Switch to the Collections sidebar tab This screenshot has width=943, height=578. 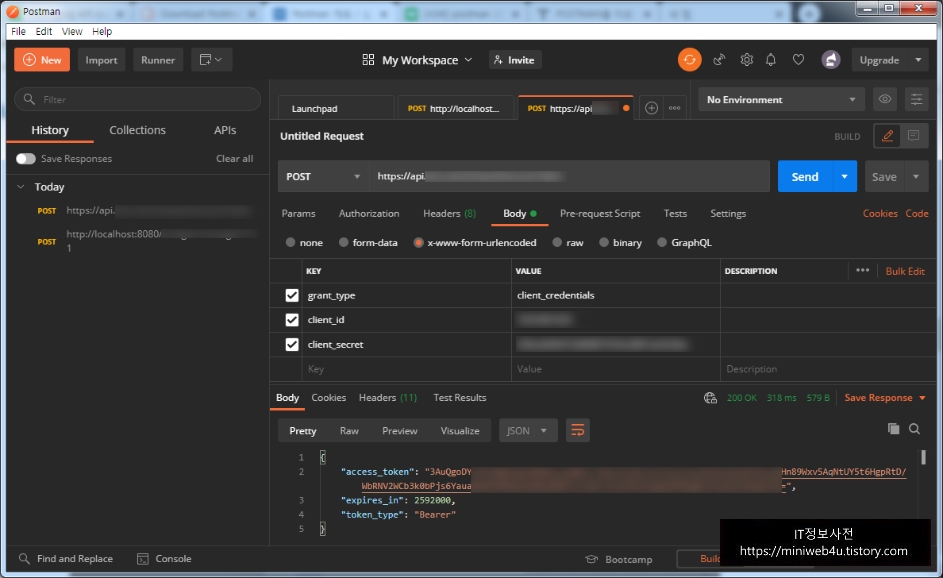coord(137,130)
